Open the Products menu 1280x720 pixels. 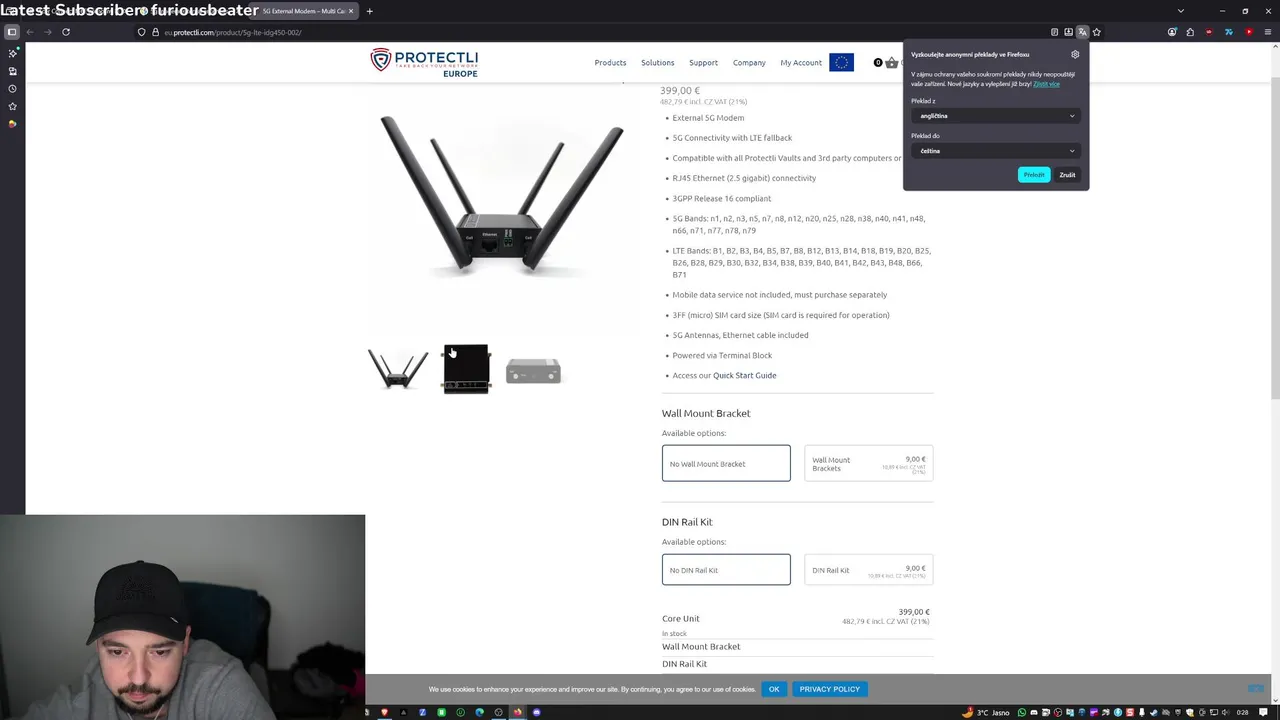point(610,63)
